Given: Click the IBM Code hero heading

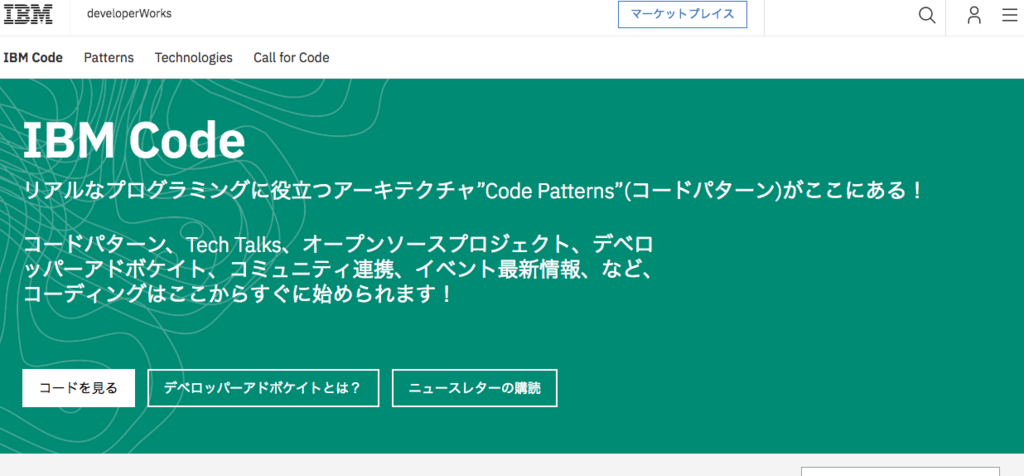Looking at the screenshot, I should 134,140.
